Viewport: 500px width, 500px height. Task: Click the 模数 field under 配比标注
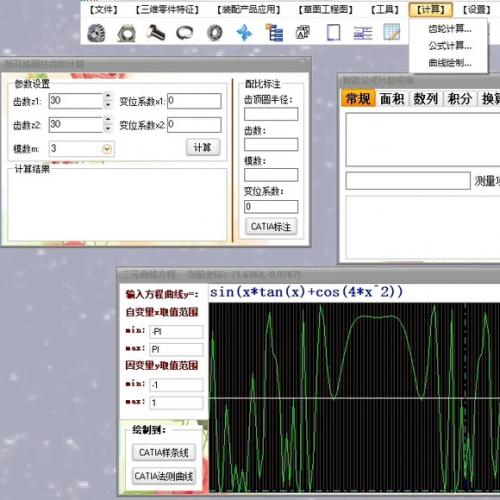point(271,175)
